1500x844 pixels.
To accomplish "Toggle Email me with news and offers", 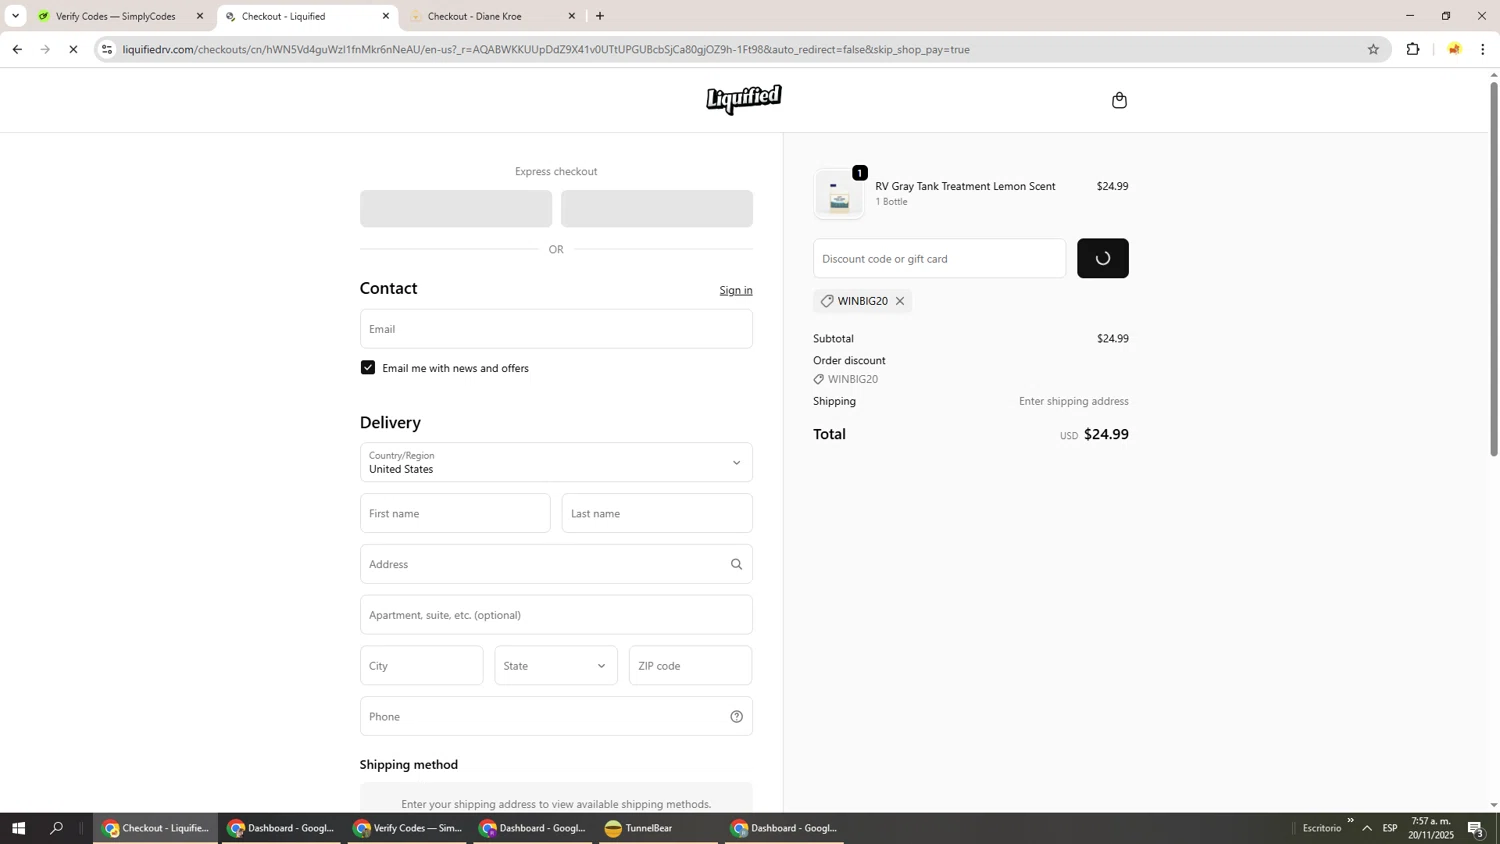I will (x=368, y=368).
